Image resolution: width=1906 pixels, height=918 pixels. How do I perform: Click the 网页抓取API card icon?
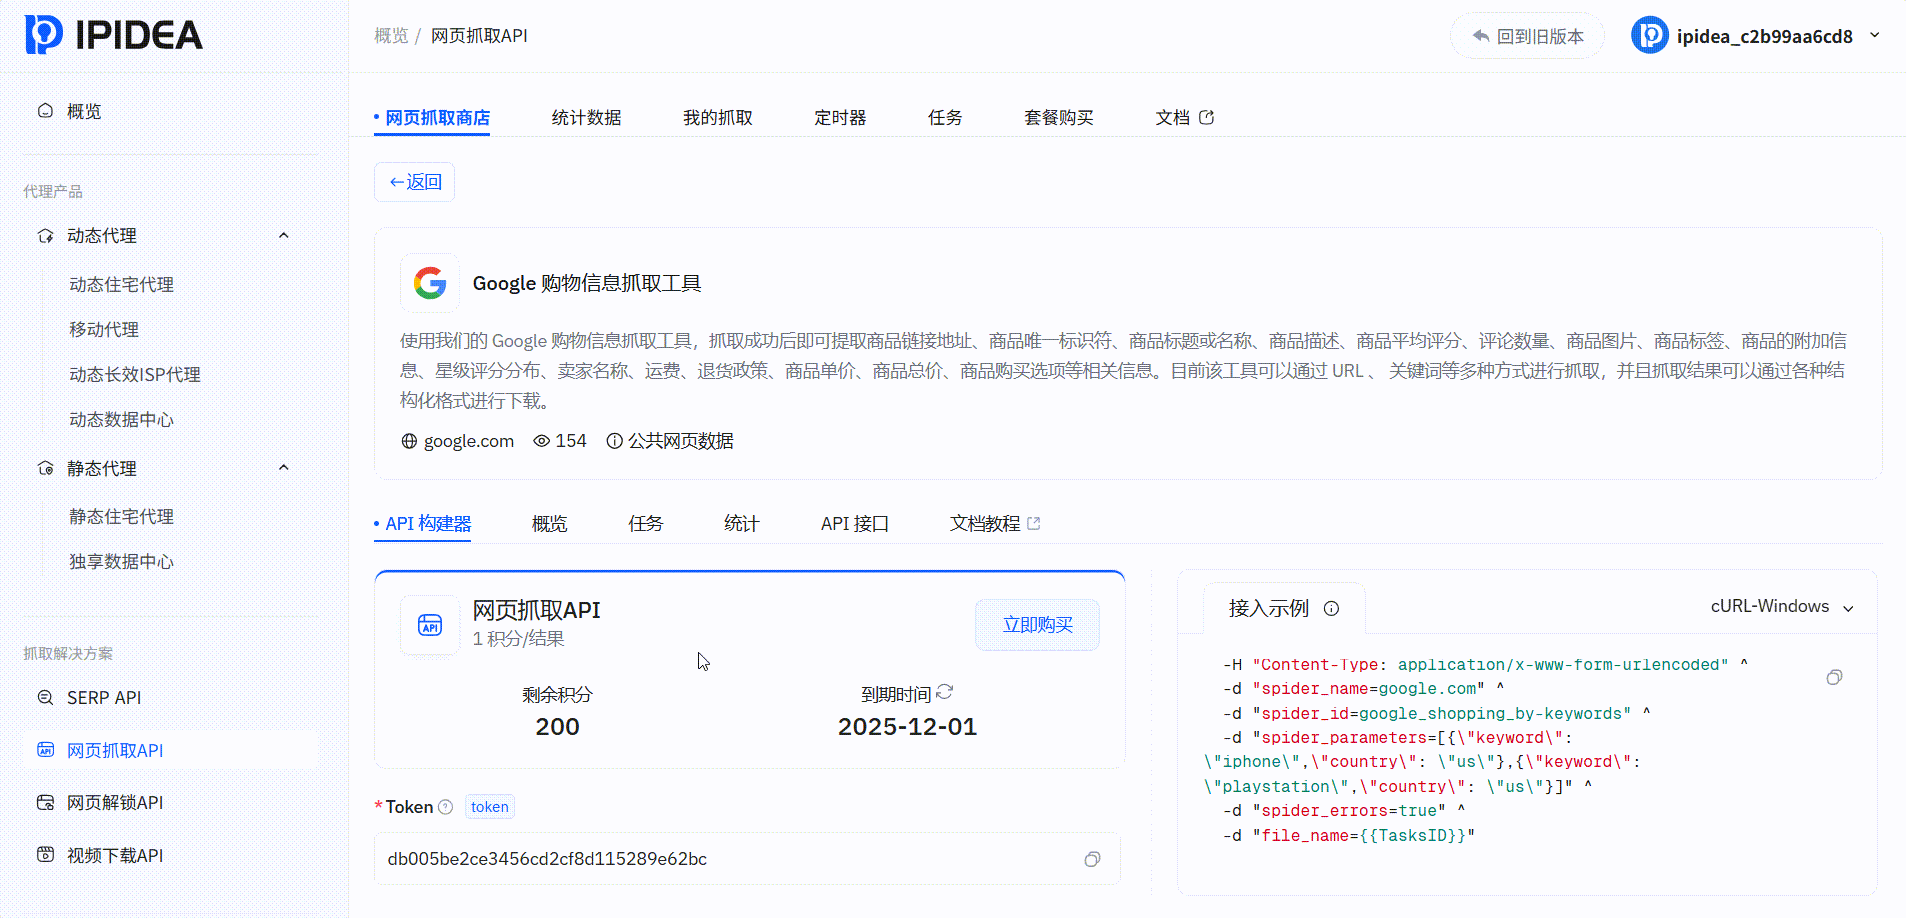point(430,626)
